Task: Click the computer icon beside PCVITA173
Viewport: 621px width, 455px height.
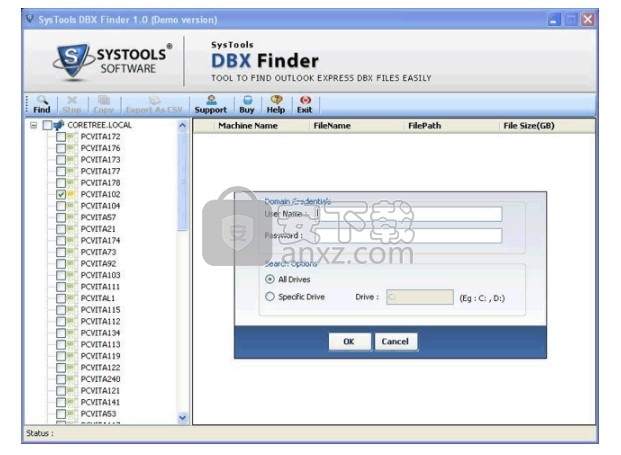Action: point(72,160)
